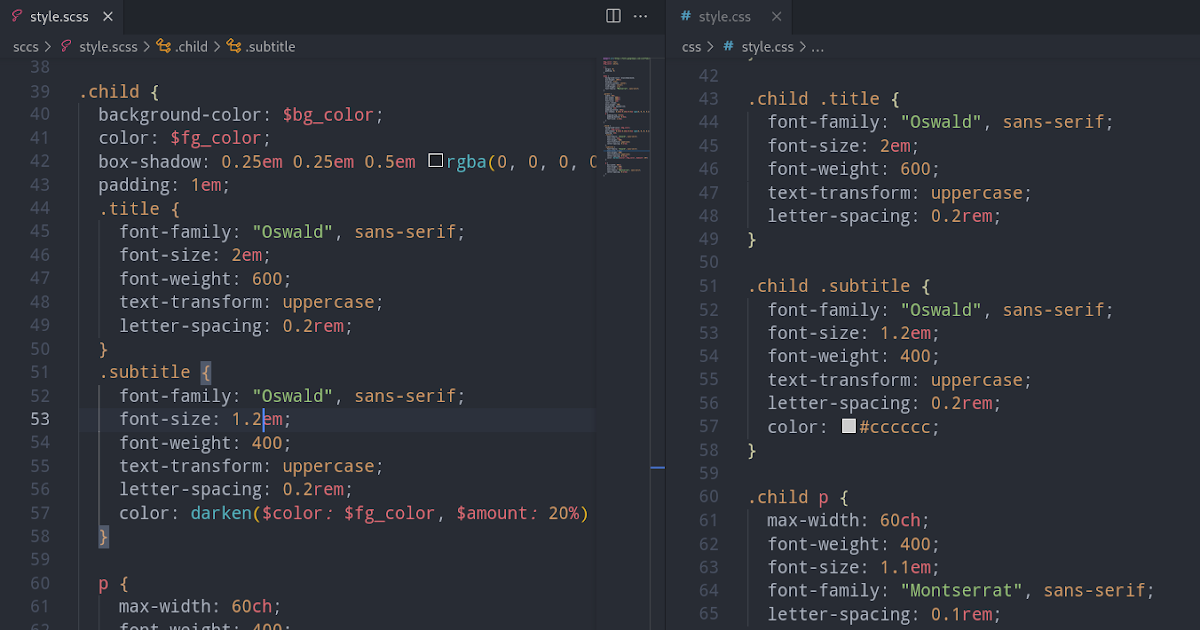Click the pink Sass icon in the breadcrumb bar
The height and width of the screenshot is (630, 1200).
65,46
